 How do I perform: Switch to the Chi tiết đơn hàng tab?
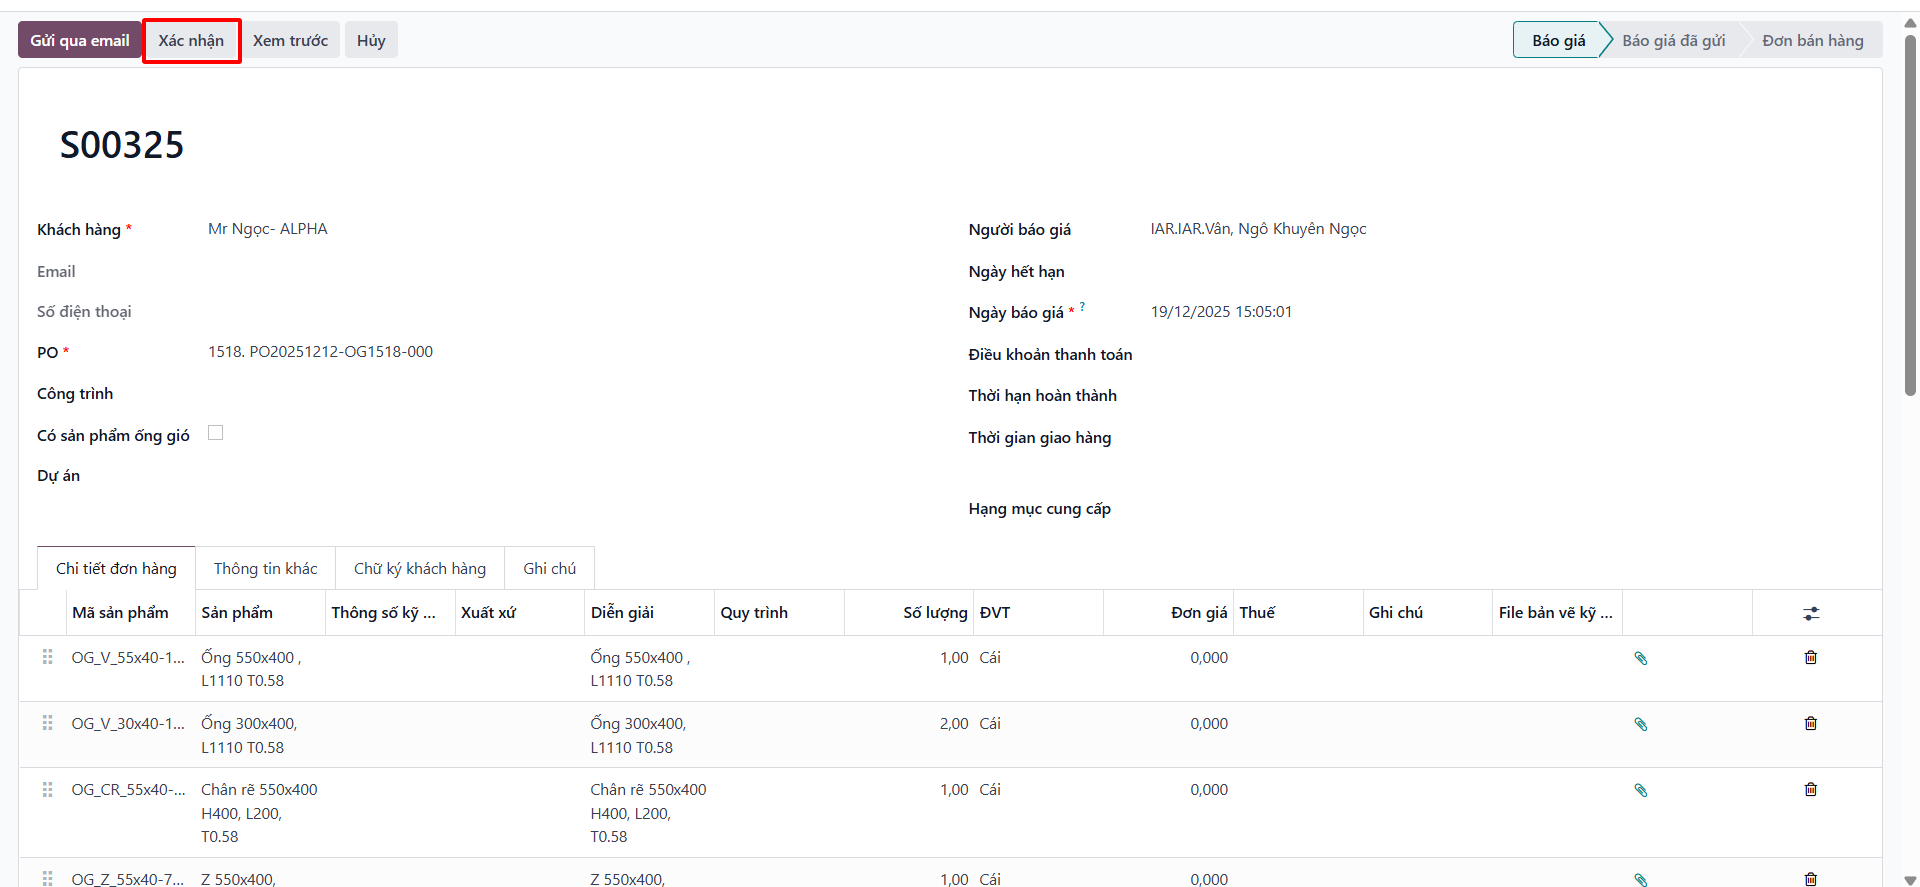point(116,568)
